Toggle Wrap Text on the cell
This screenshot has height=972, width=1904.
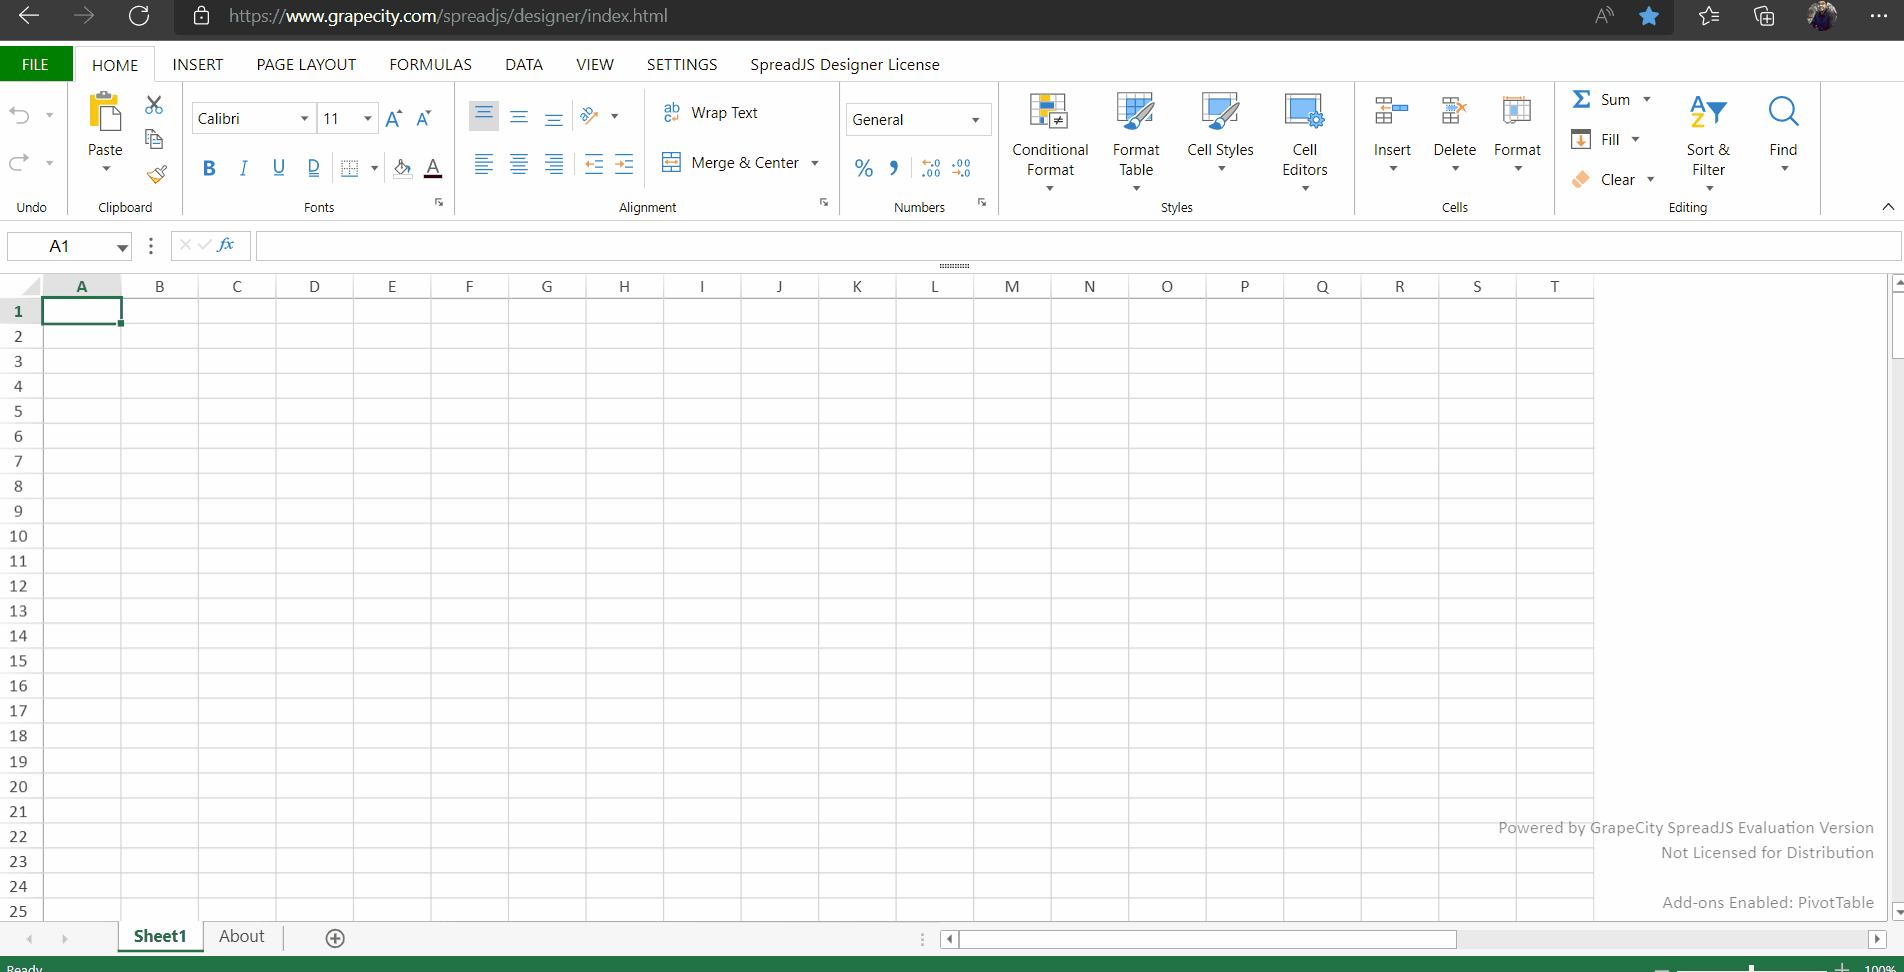711,113
